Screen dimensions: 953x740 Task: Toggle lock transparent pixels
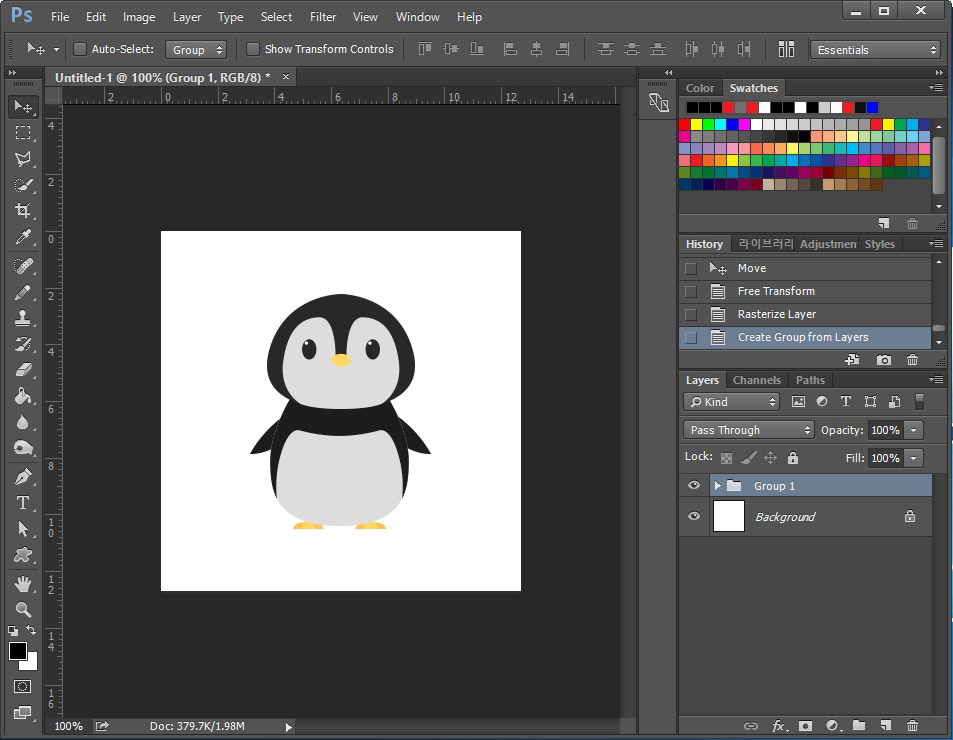[x=726, y=458]
